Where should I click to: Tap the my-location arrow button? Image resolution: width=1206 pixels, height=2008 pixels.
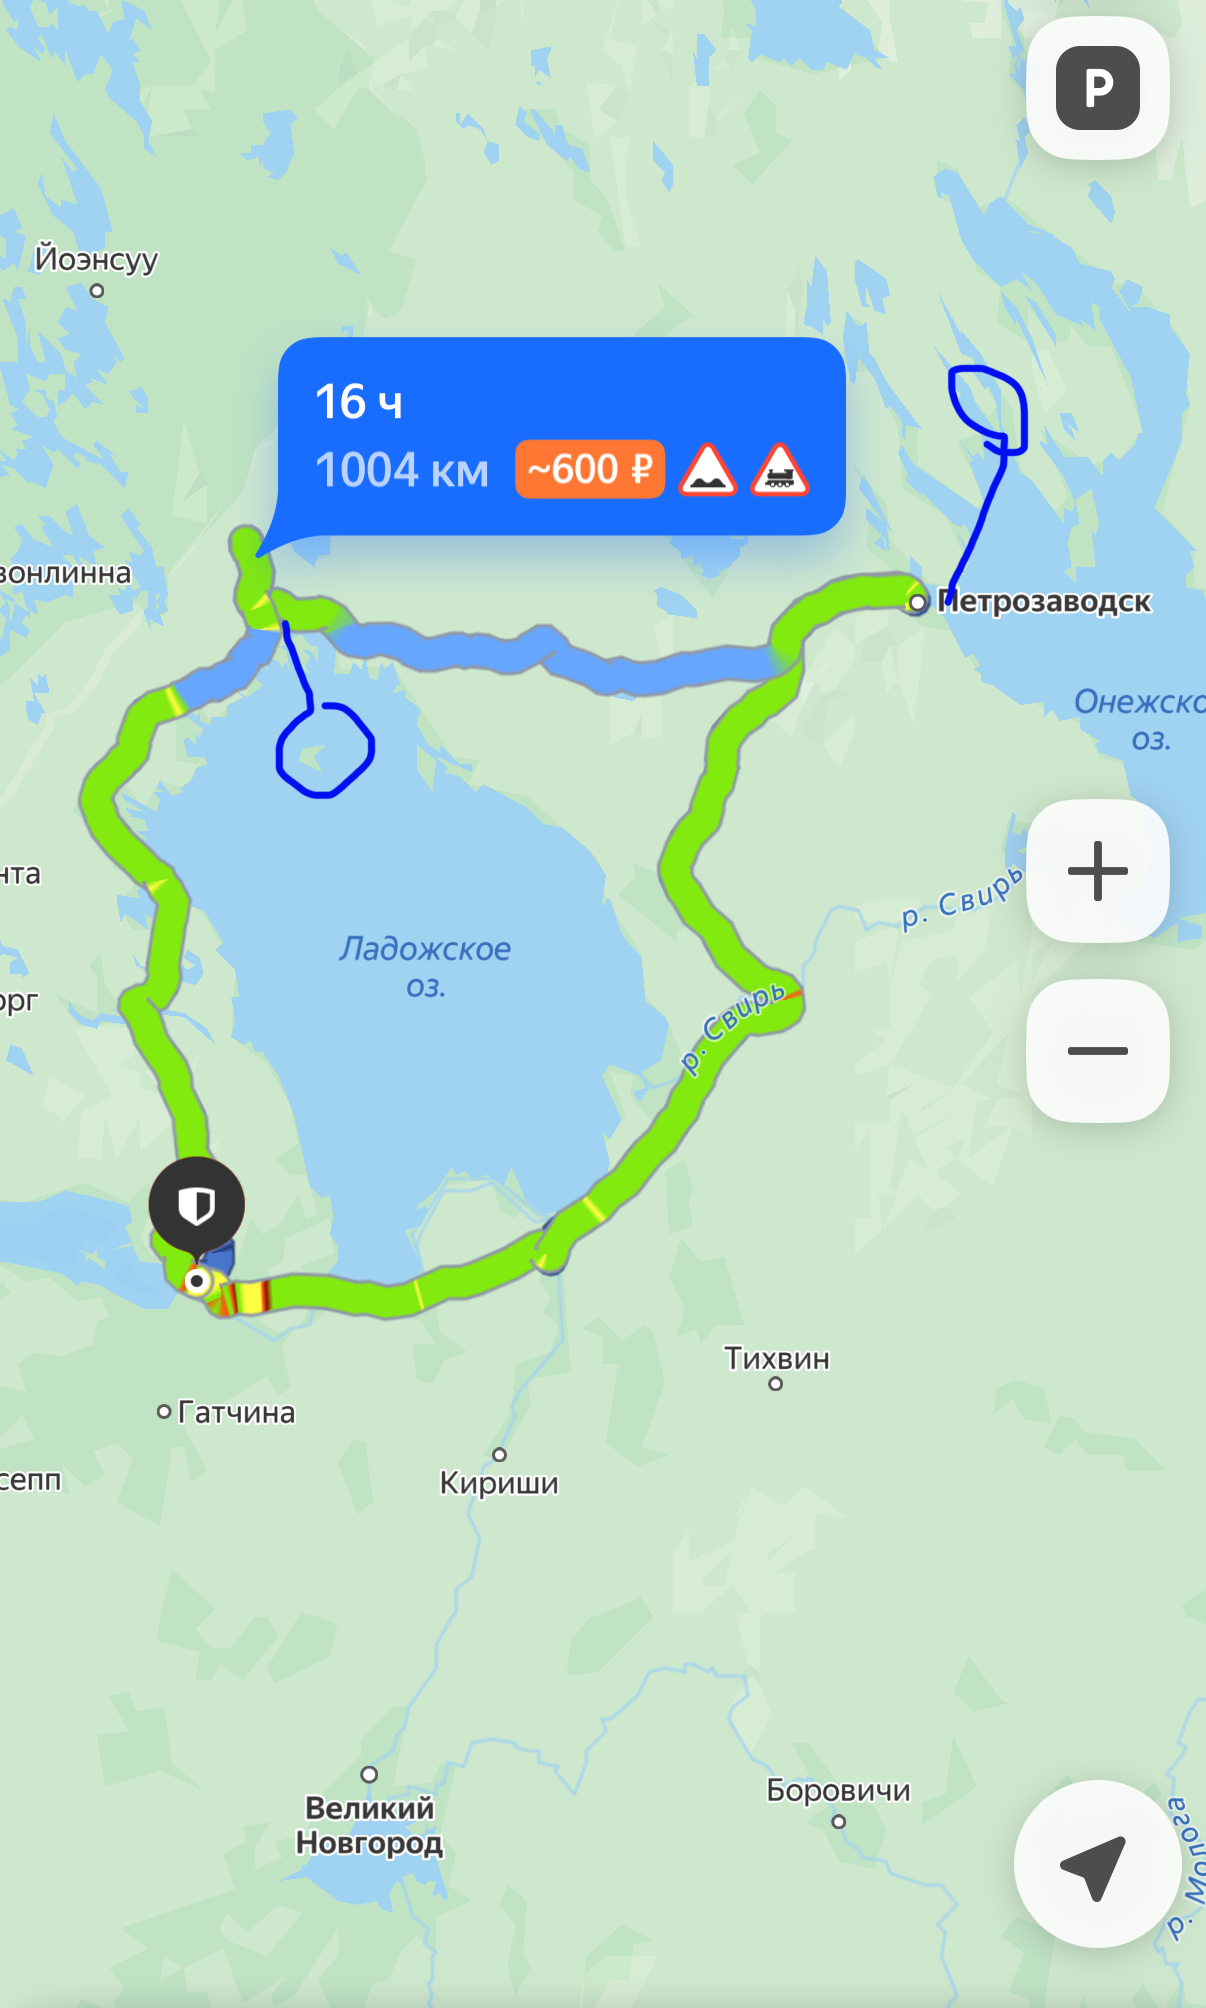pos(1097,1864)
